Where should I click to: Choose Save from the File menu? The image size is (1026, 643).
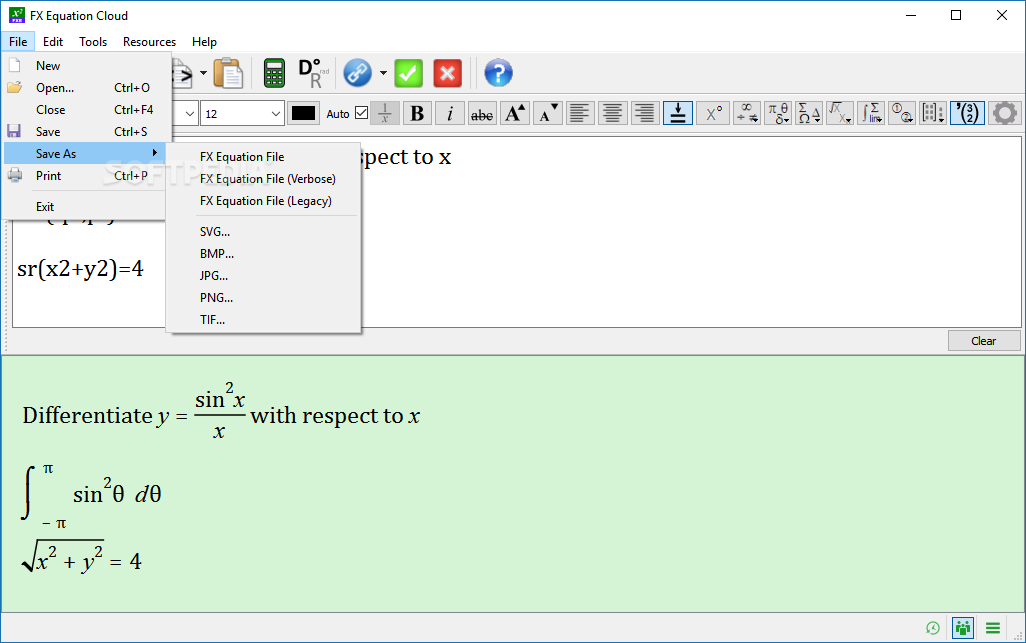(x=86, y=131)
